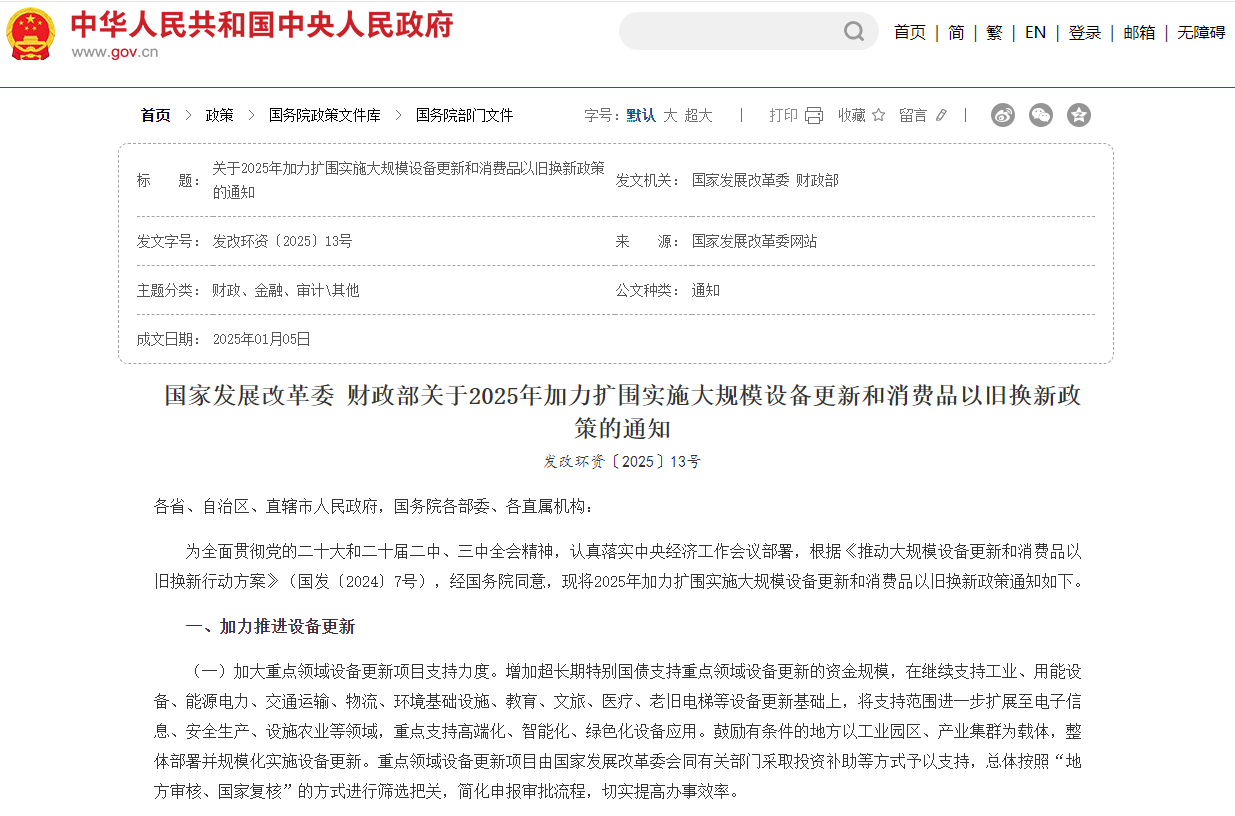Viewport: 1235px width, 816px height.
Task: Open the 邮箱 mailbox link
Action: 1139,33
